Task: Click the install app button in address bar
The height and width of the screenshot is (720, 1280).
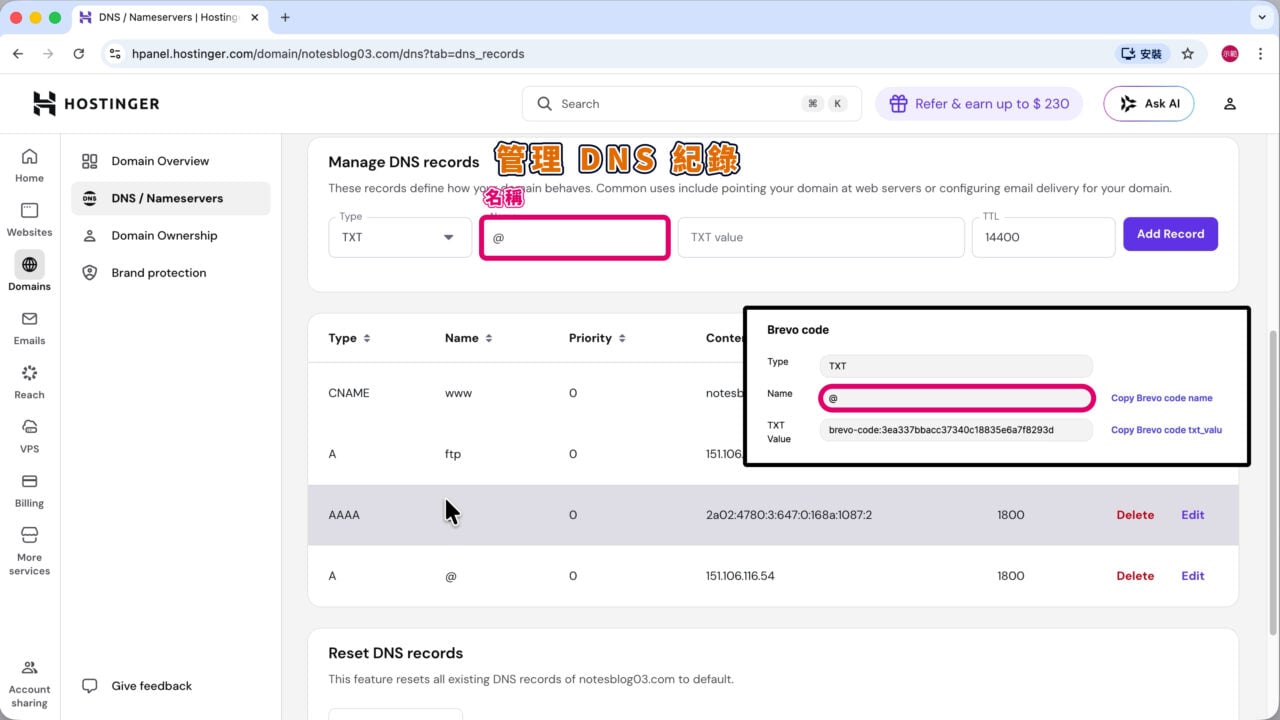Action: coord(1141,54)
